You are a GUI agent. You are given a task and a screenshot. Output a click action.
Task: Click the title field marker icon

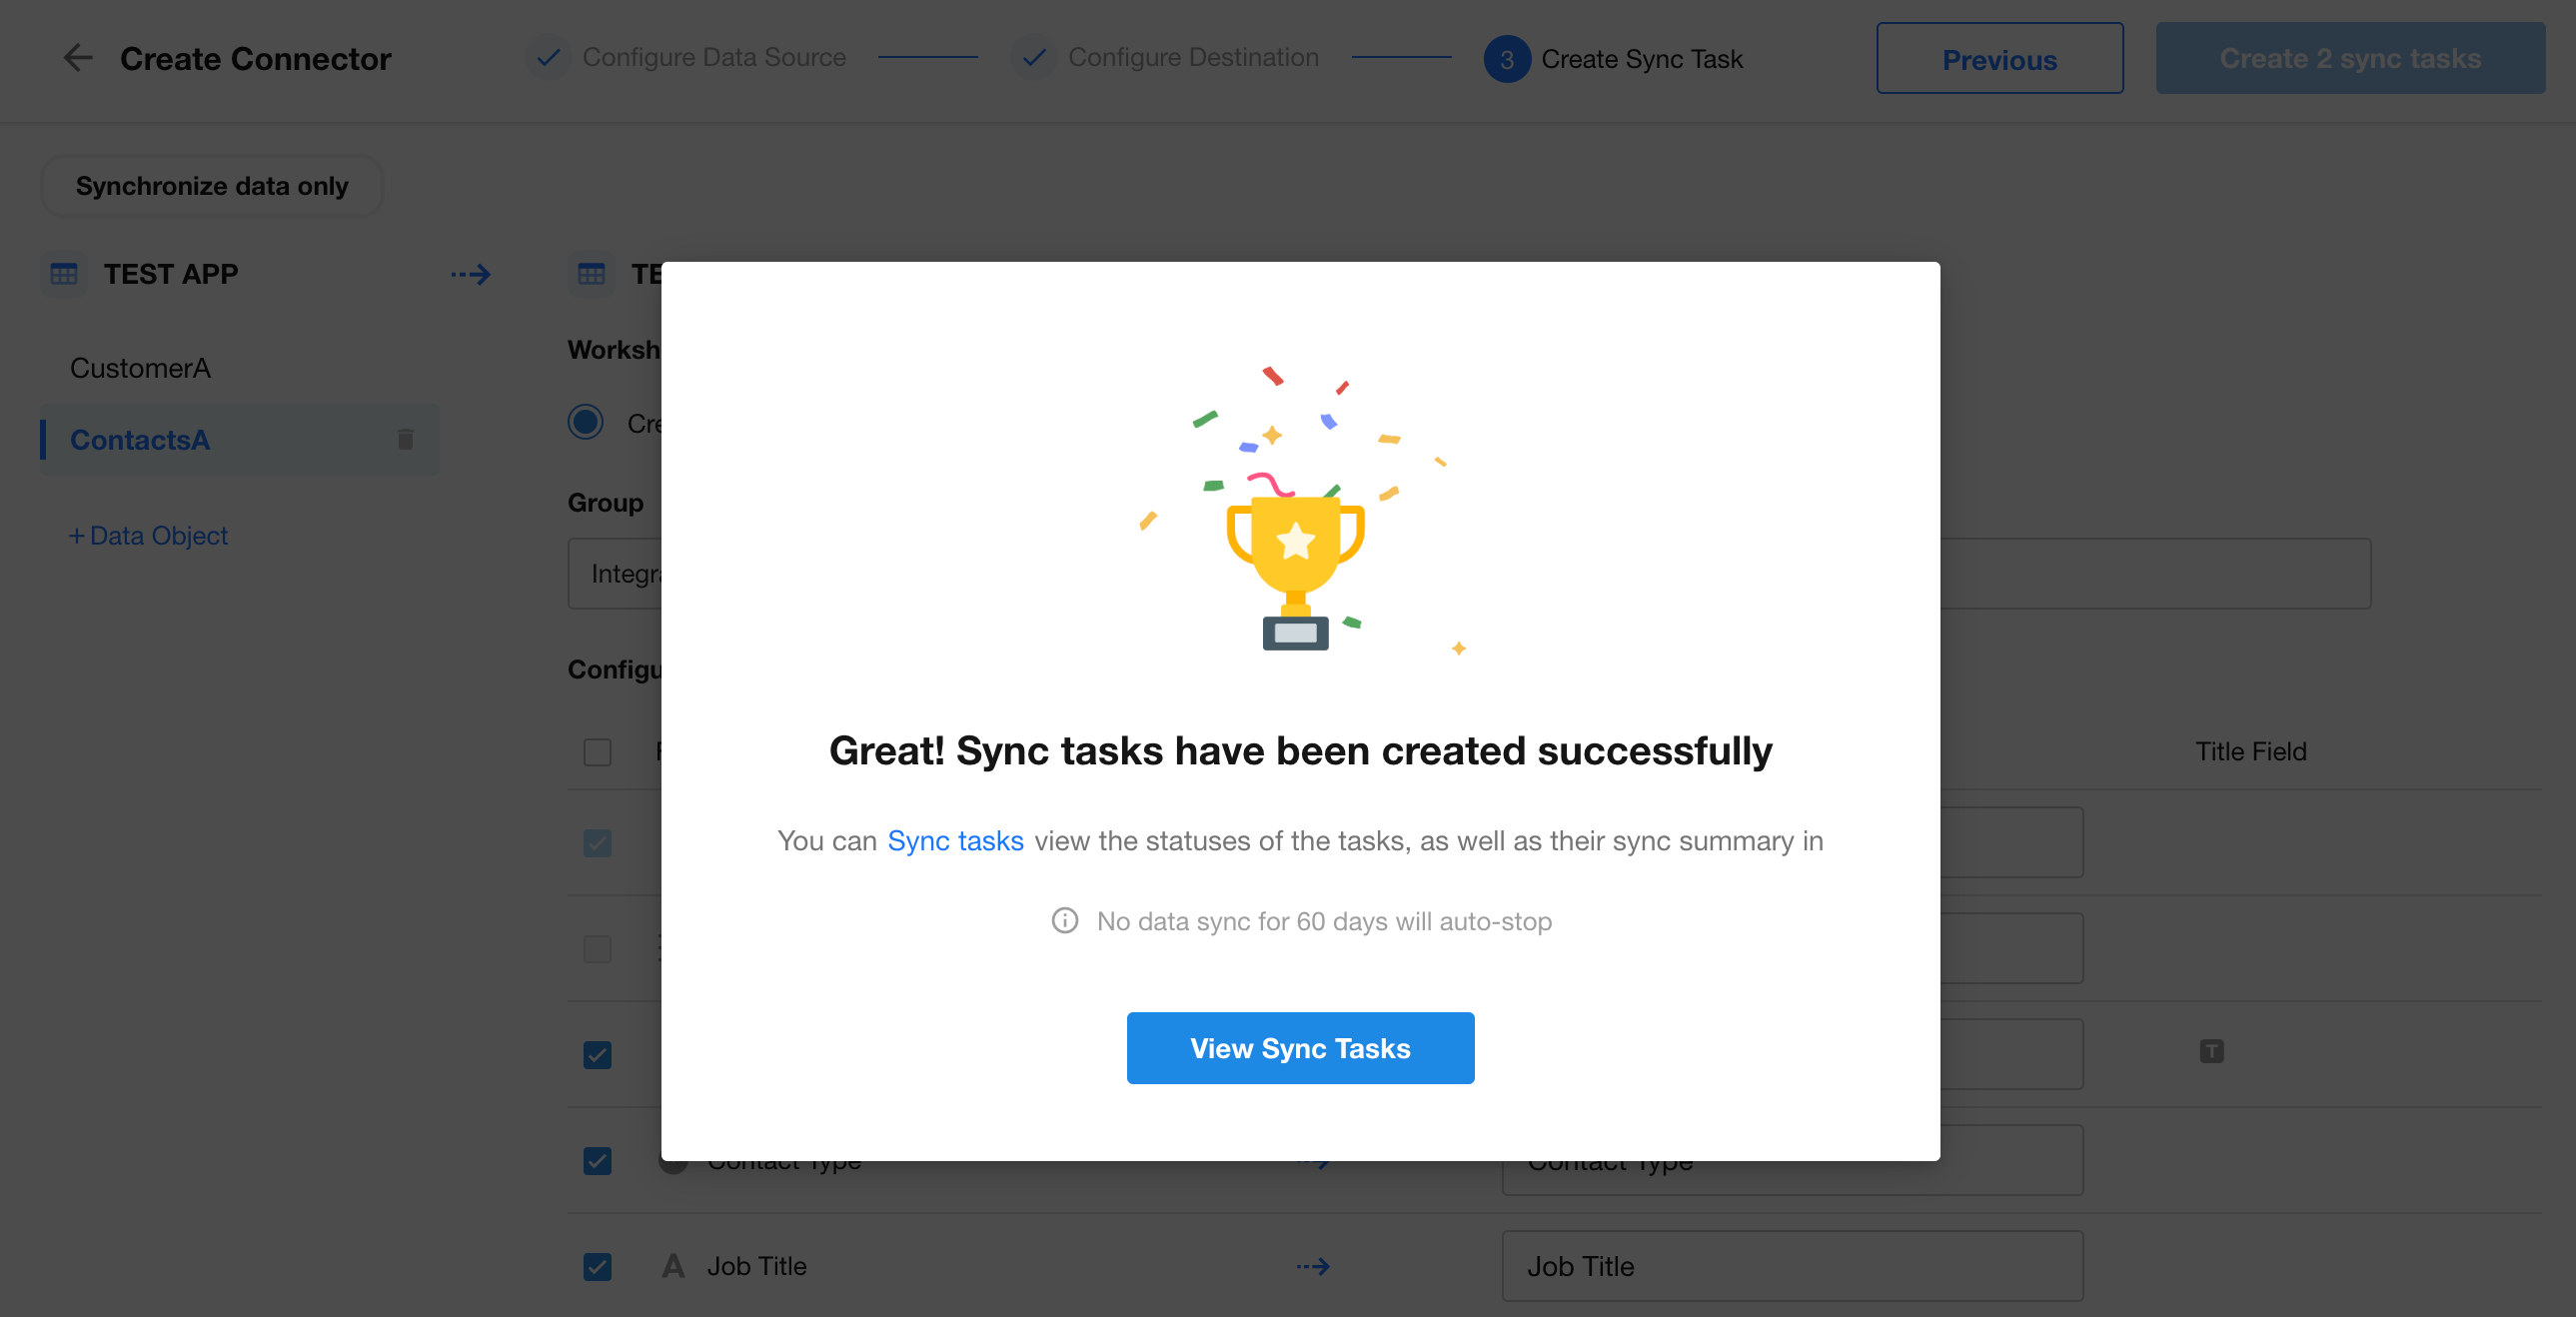pyautogui.click(x=2211, y=1051)
